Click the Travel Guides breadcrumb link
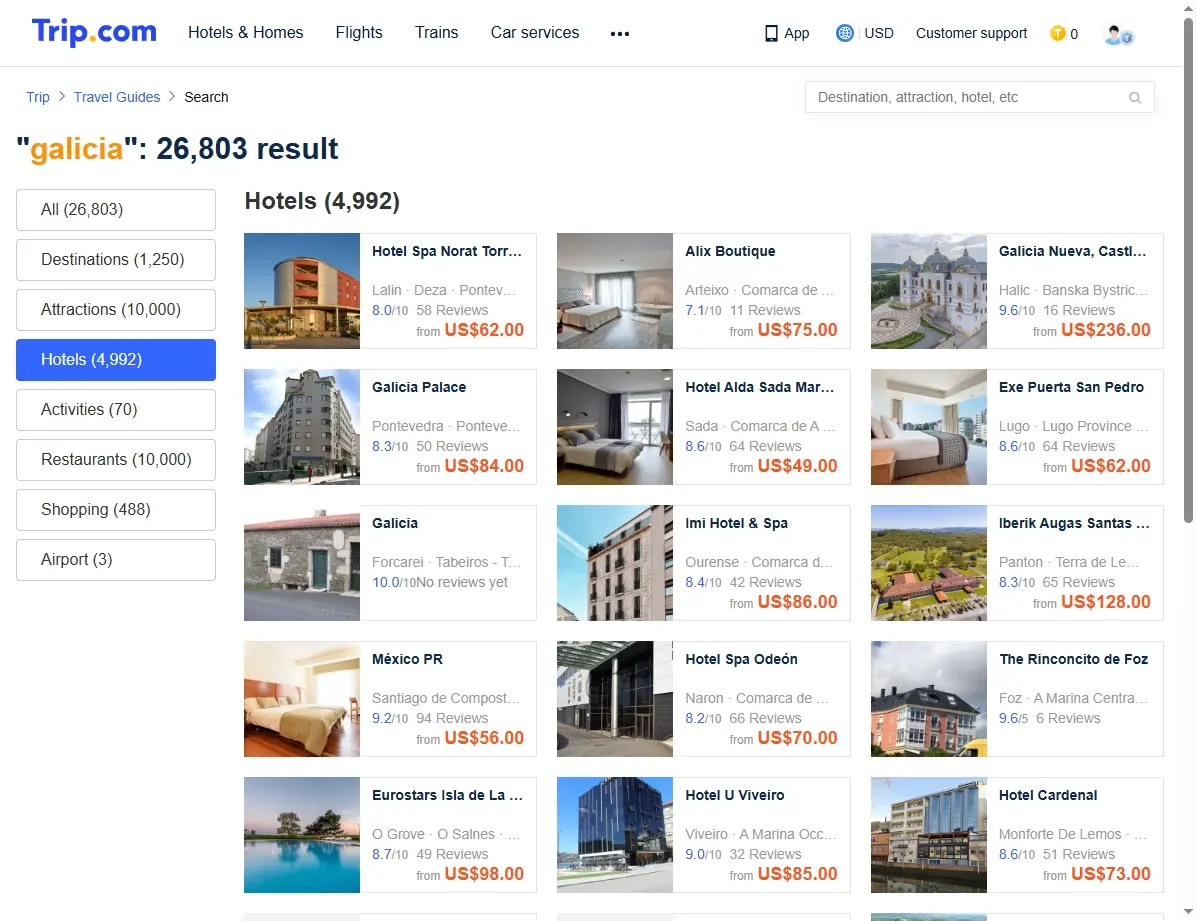The image size is (1196, 921). point(117,97)
